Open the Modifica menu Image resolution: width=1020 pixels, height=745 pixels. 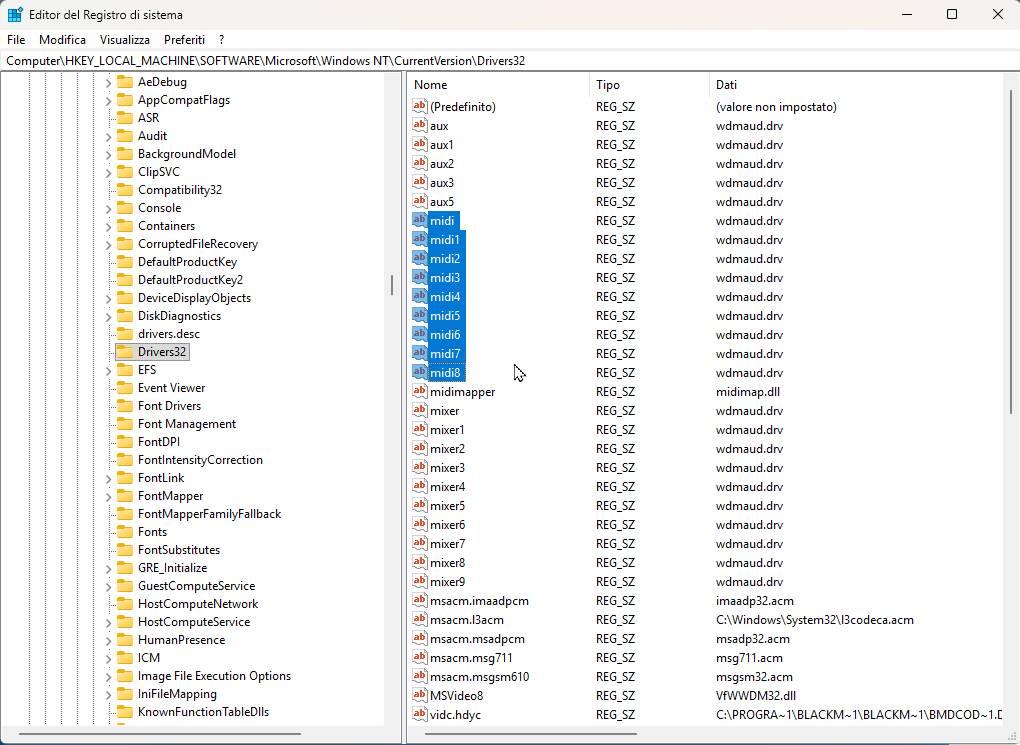pyautogui.click(x=62, y=40)
